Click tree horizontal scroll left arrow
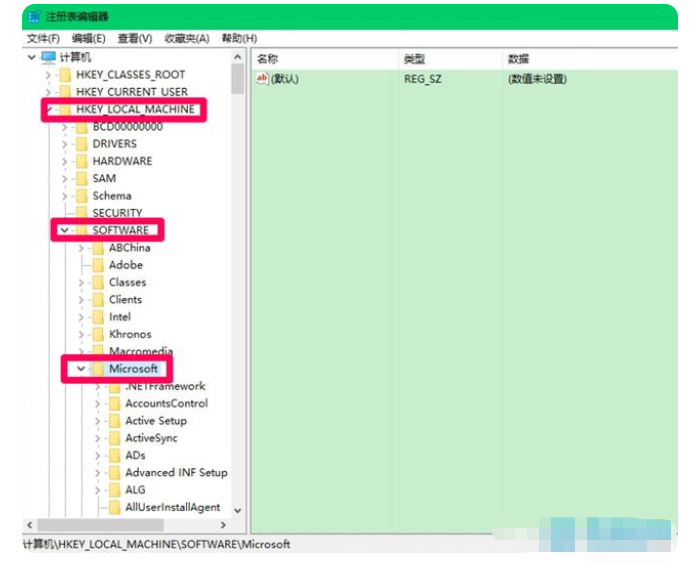The width and height of the screenshot is (697, 565). point(30,525)
